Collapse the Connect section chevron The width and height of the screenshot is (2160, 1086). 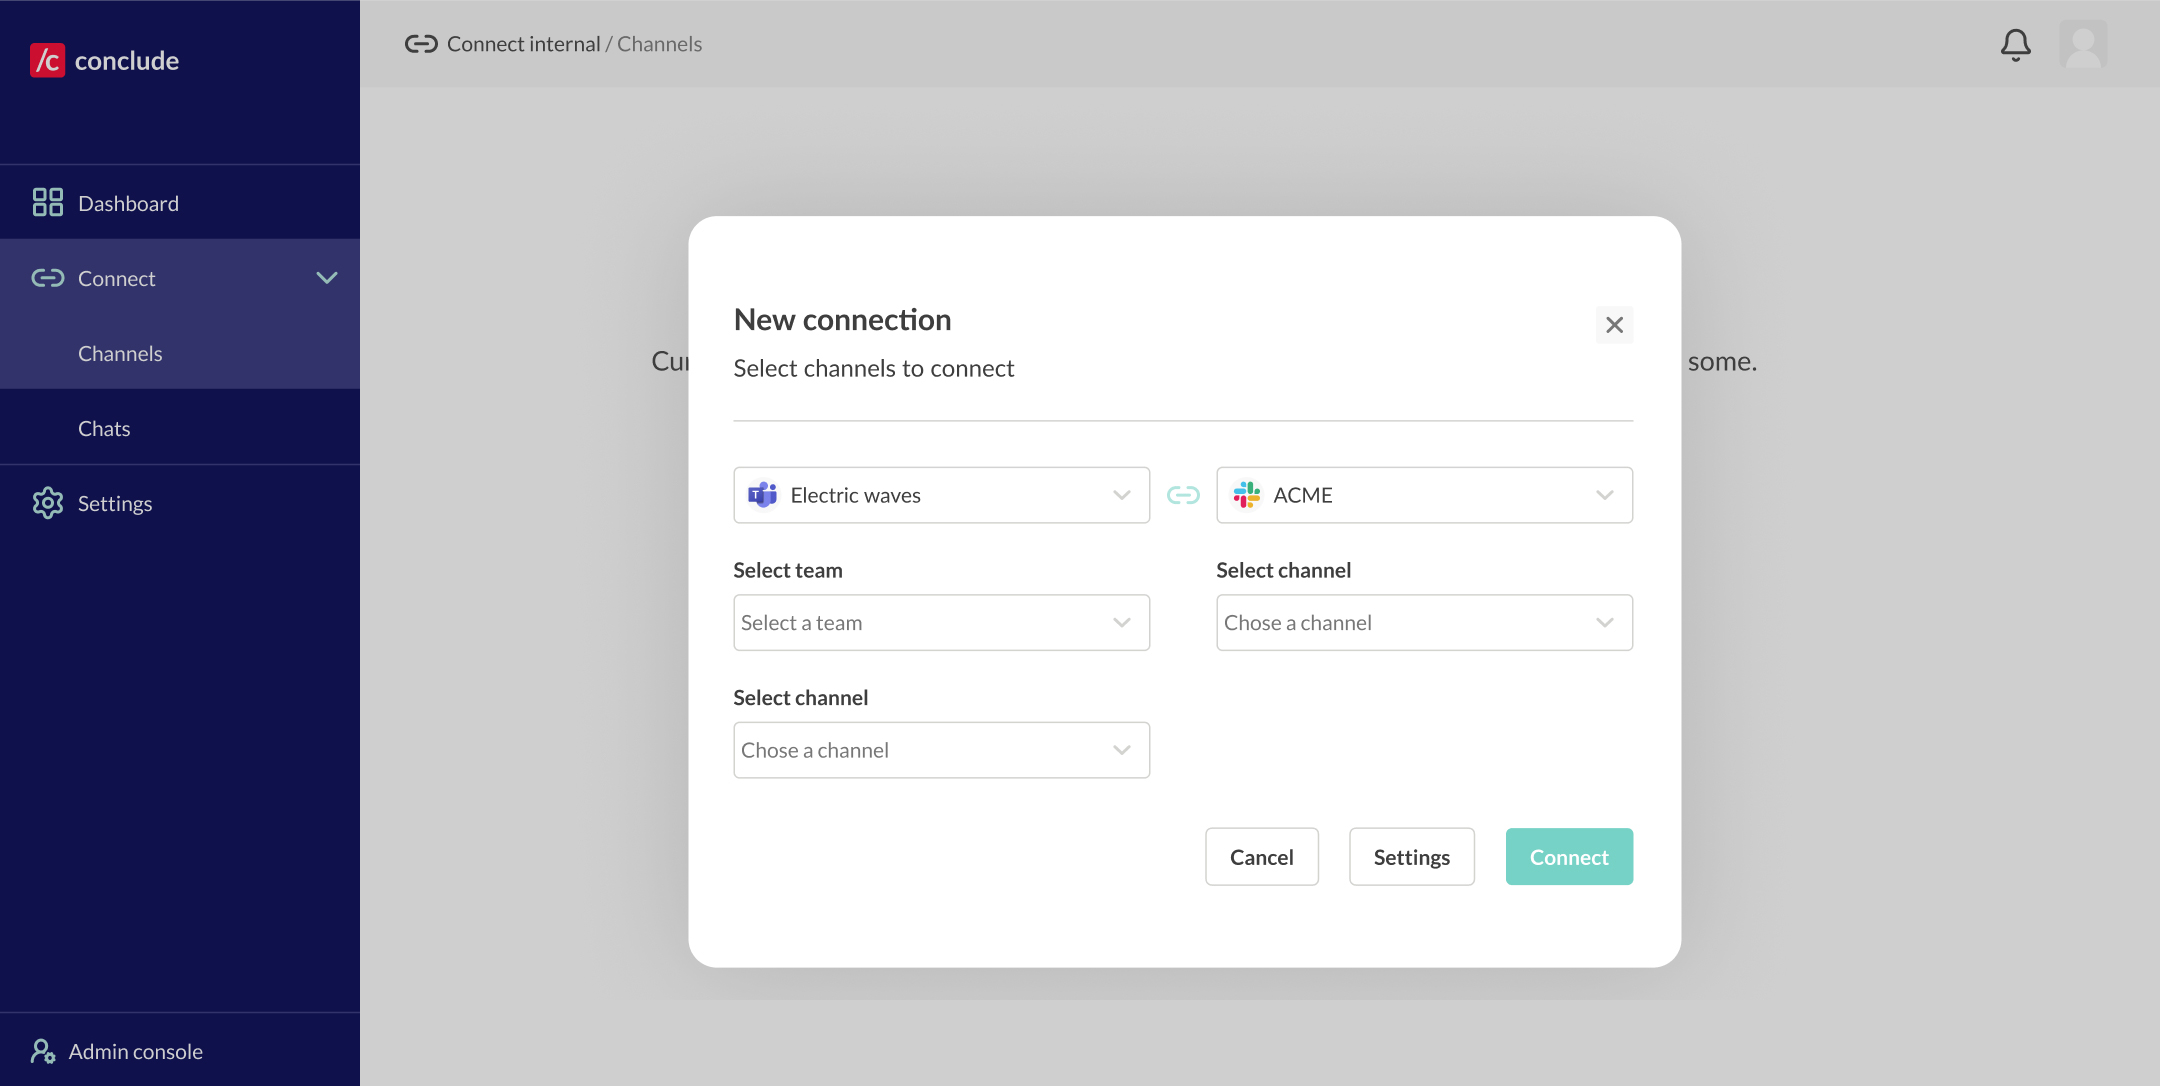tap(327, 278)
